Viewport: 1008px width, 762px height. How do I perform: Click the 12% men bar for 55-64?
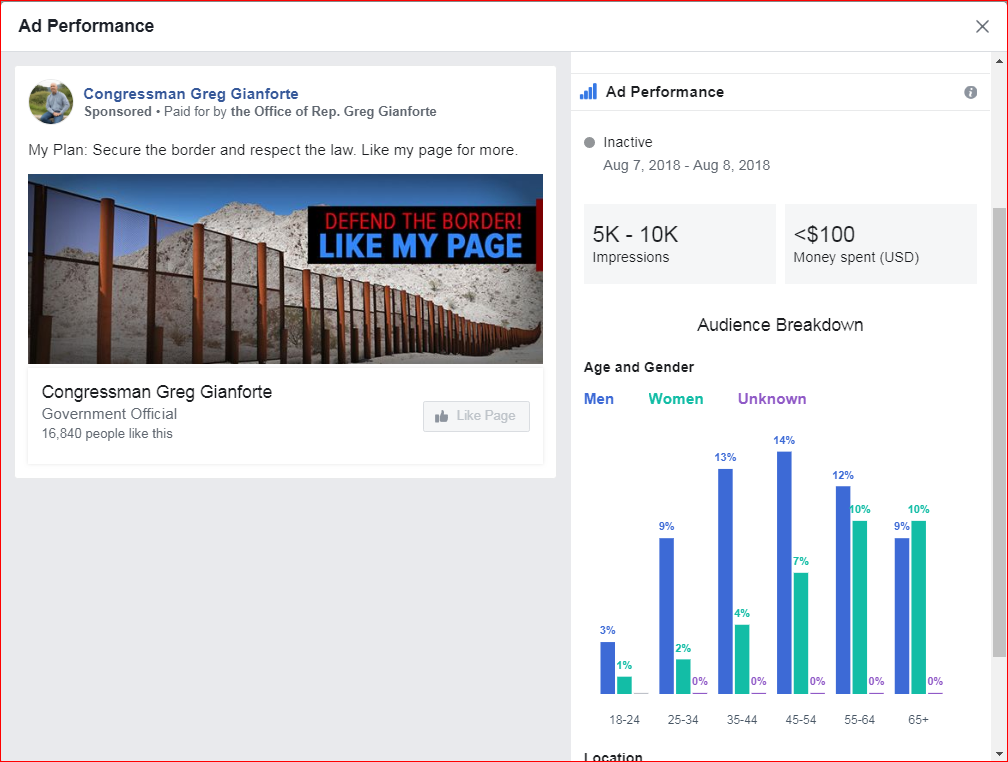[x=843, y=590]
